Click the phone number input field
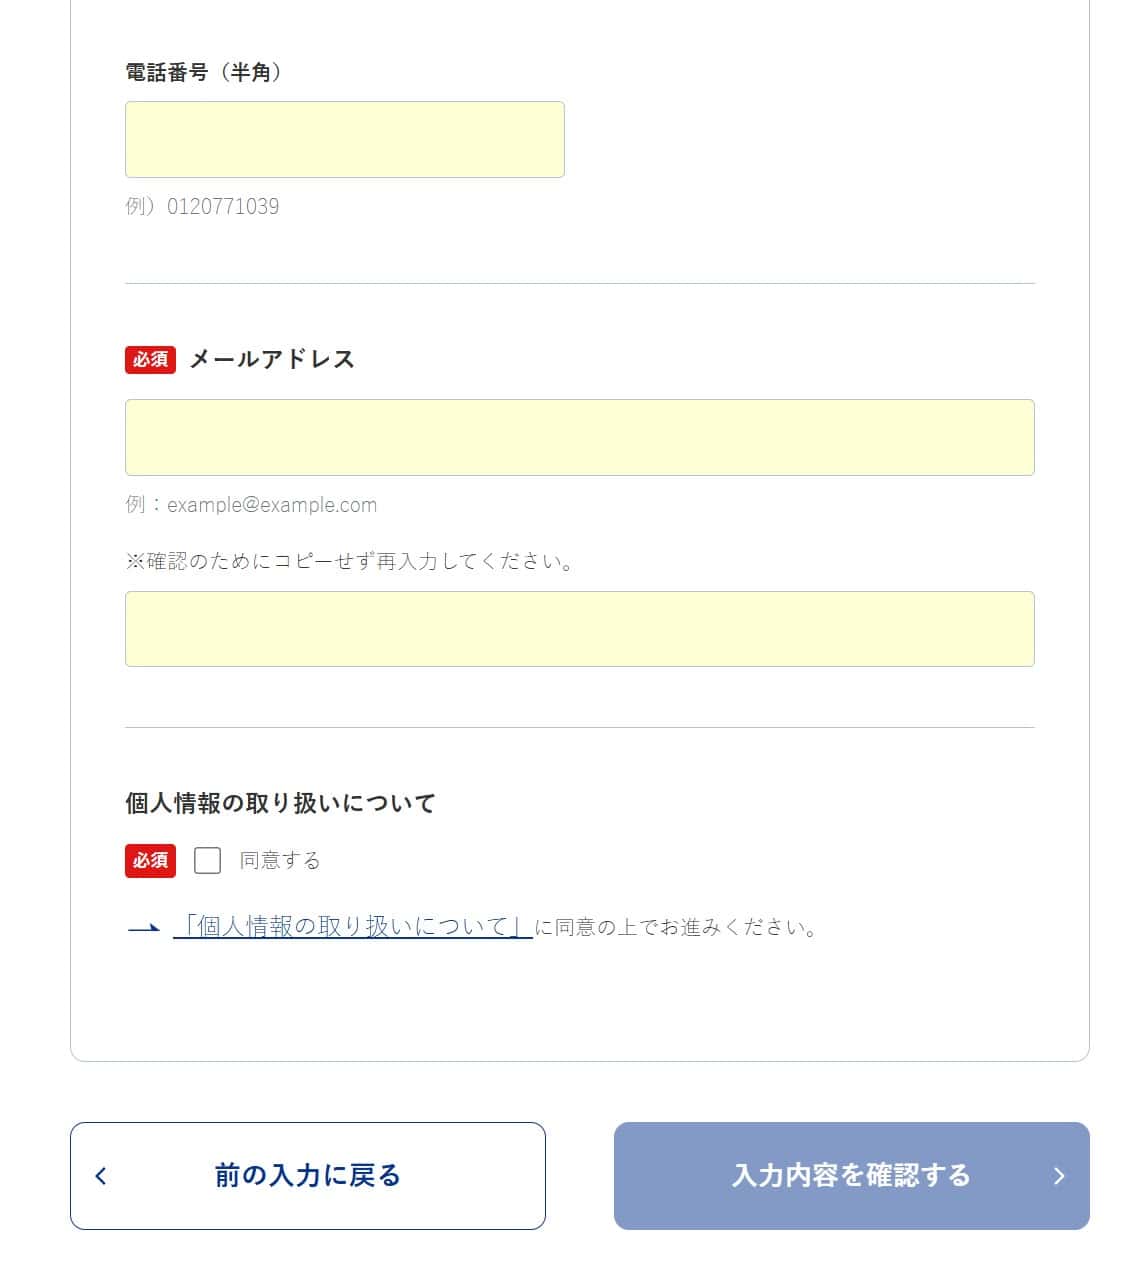The image size is (1143, 1264). (344, 139)
